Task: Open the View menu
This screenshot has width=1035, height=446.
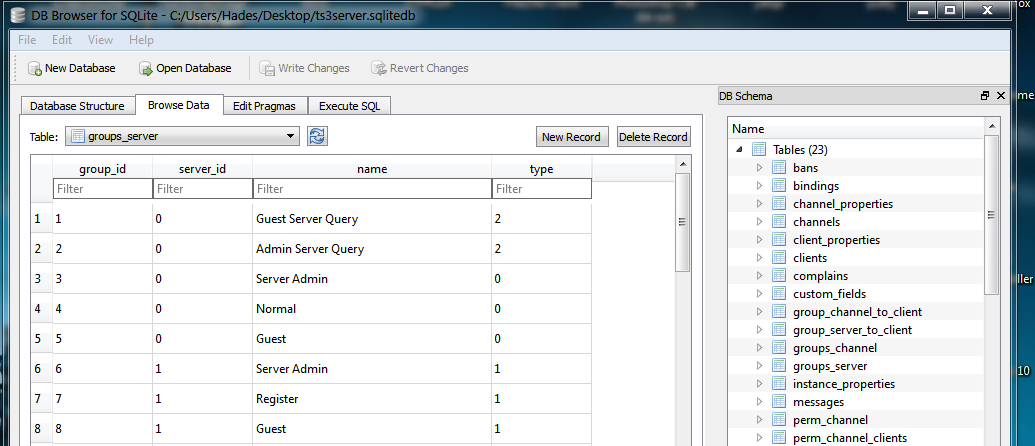Action: click(100, 40)
